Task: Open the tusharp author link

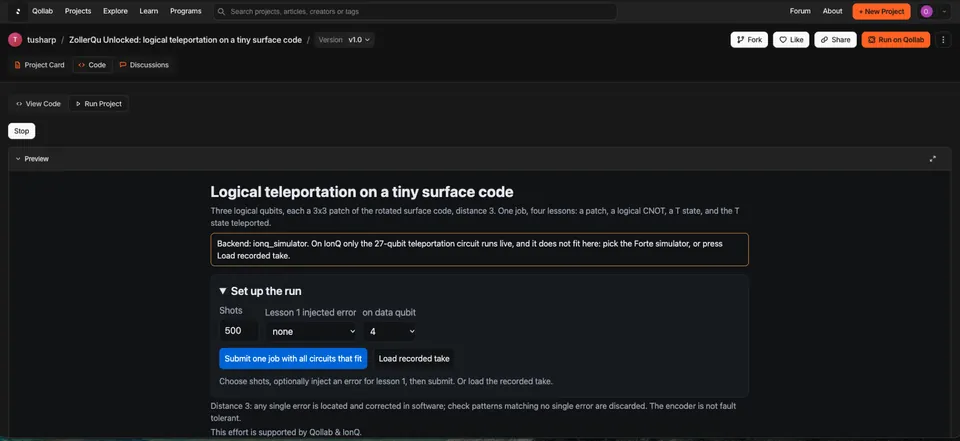Action: (42, 40)
